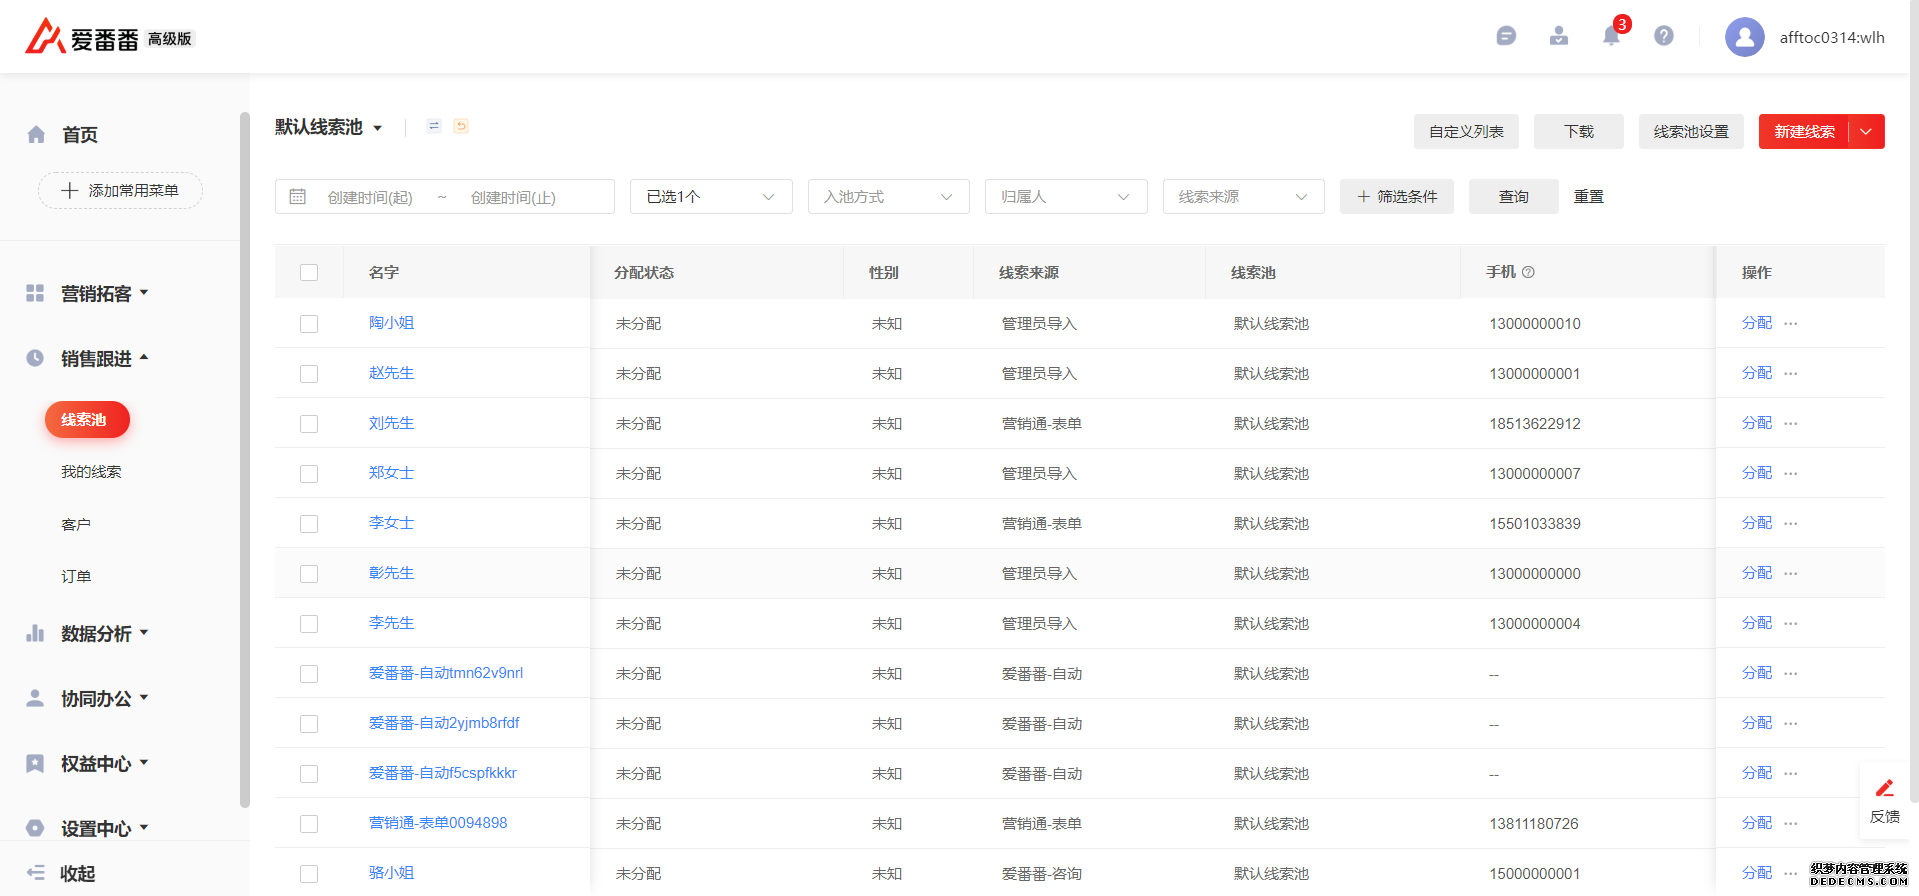The width and height of the screenshot is (1919, 896).
Task: Click the orange refresh icon beside 默认线索池
Action: [x=461, y=126]
